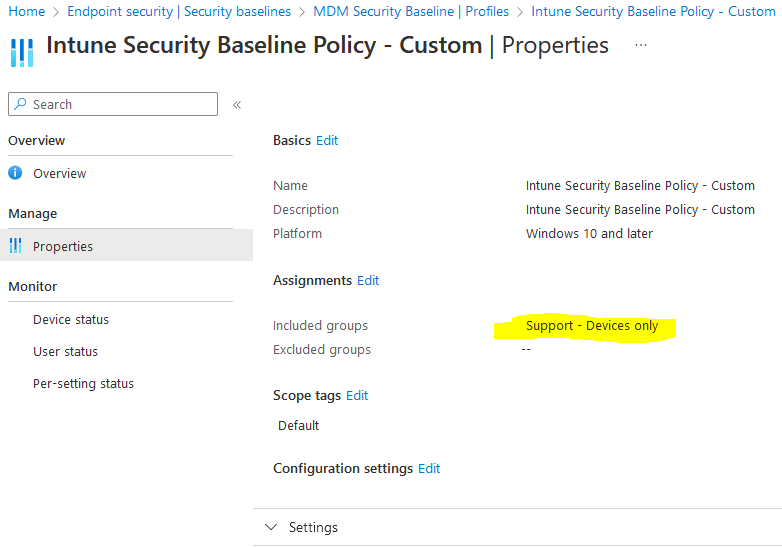Edit the Configuration settings section

[429, 469]
